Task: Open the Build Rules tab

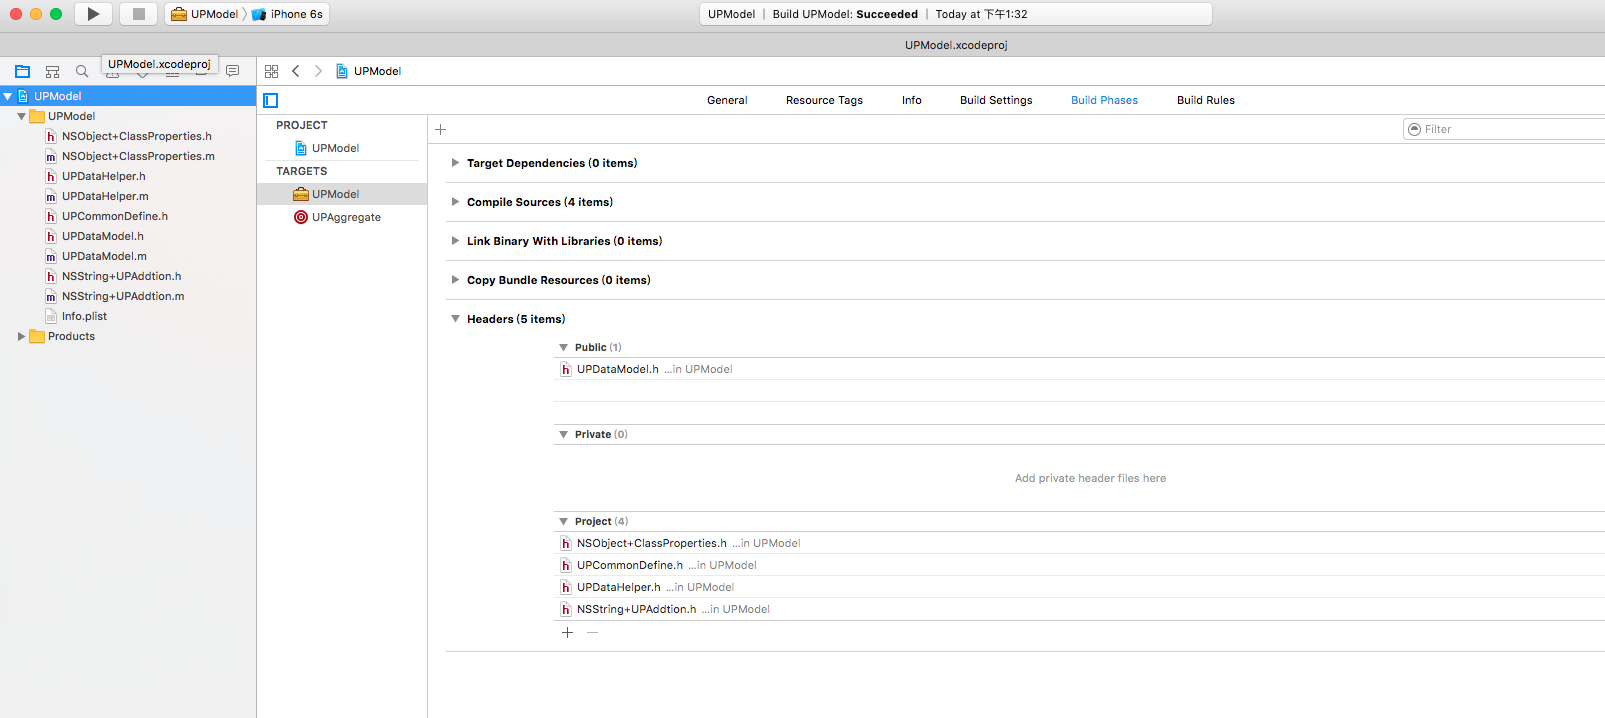Action: point(1206,100)
